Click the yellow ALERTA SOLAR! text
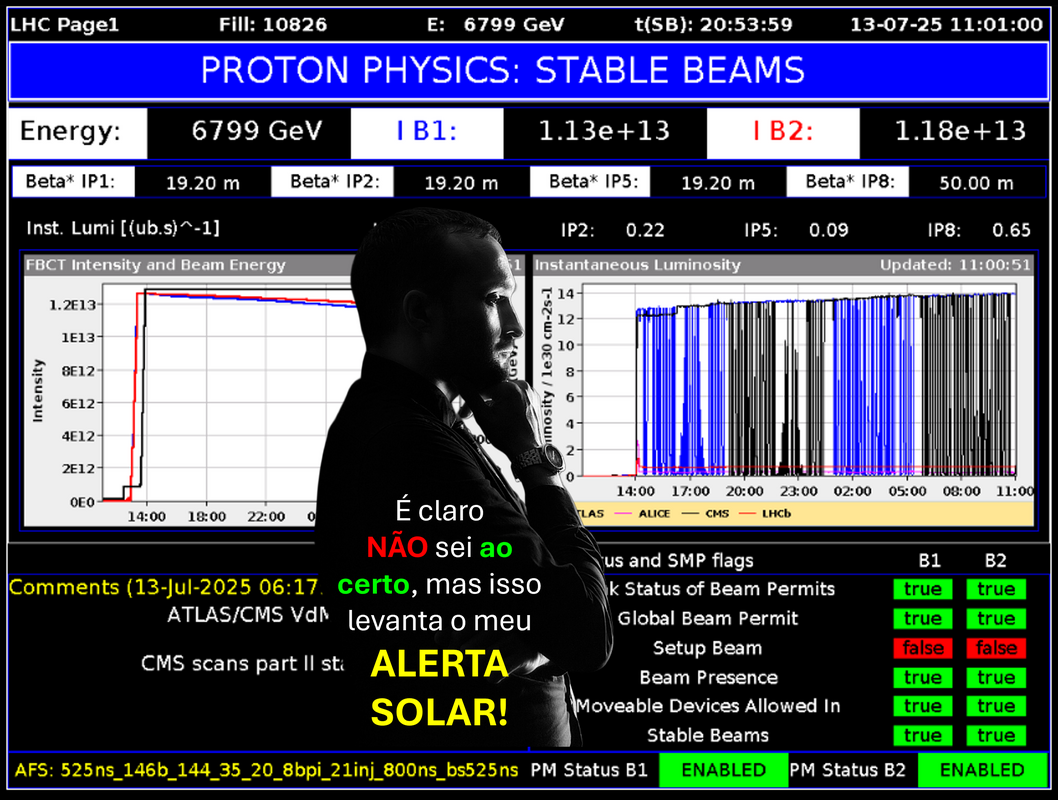 tap(439, 689)
